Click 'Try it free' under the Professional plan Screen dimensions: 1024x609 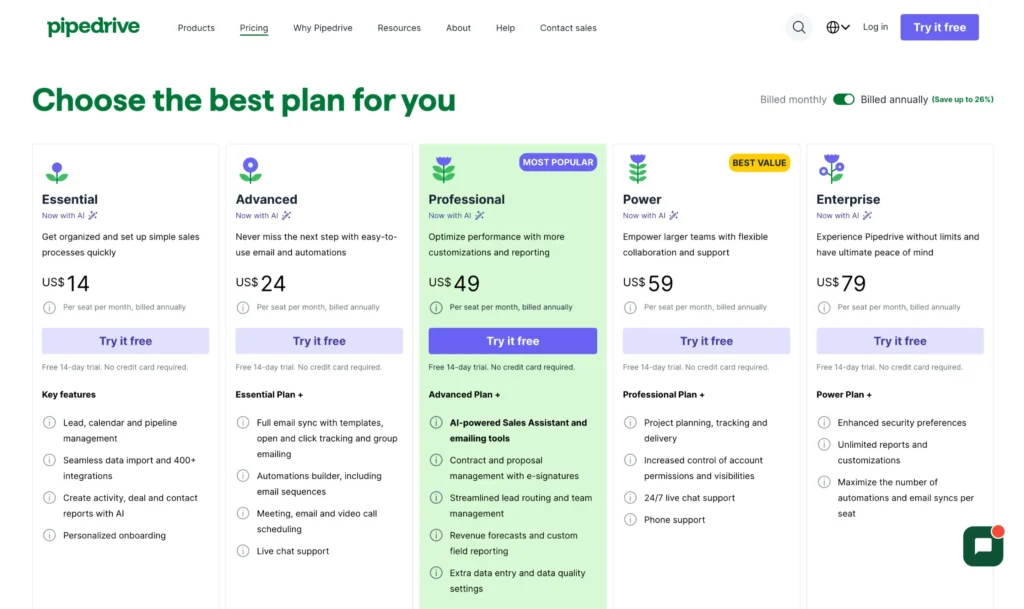coord(512,340)
